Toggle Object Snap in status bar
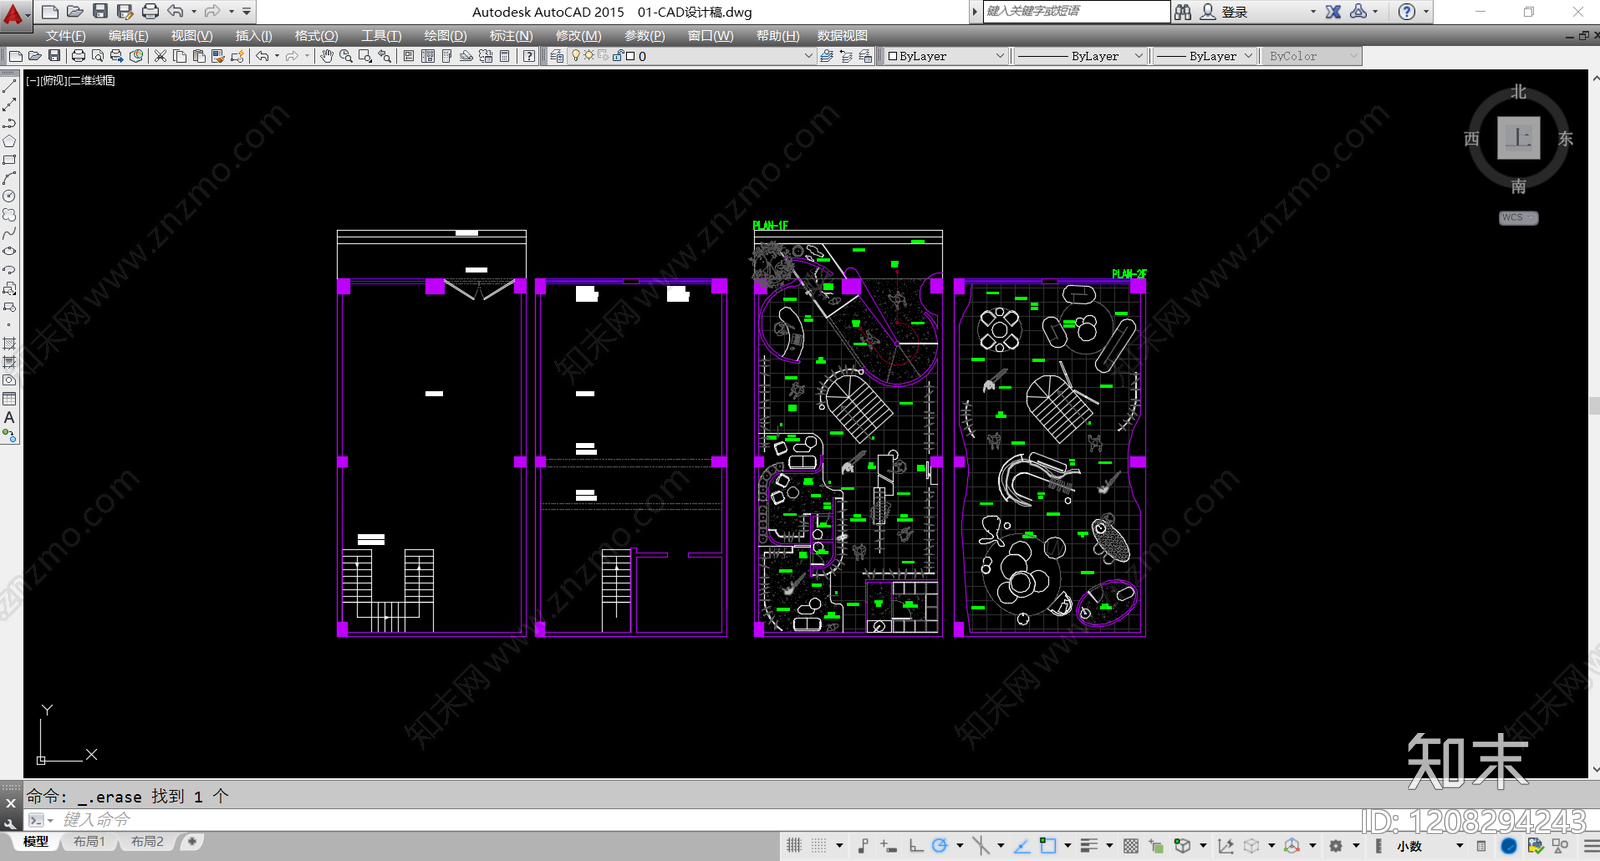The width and height of the screenshot is (1600, 861). 1047,846
